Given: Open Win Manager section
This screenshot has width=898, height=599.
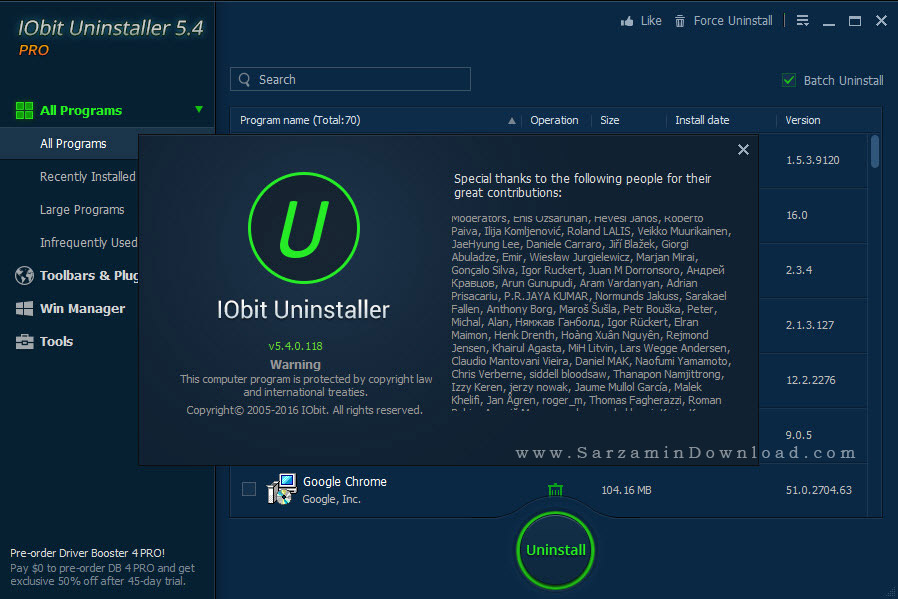Looking at the screenshot, I should click(82, 309).
